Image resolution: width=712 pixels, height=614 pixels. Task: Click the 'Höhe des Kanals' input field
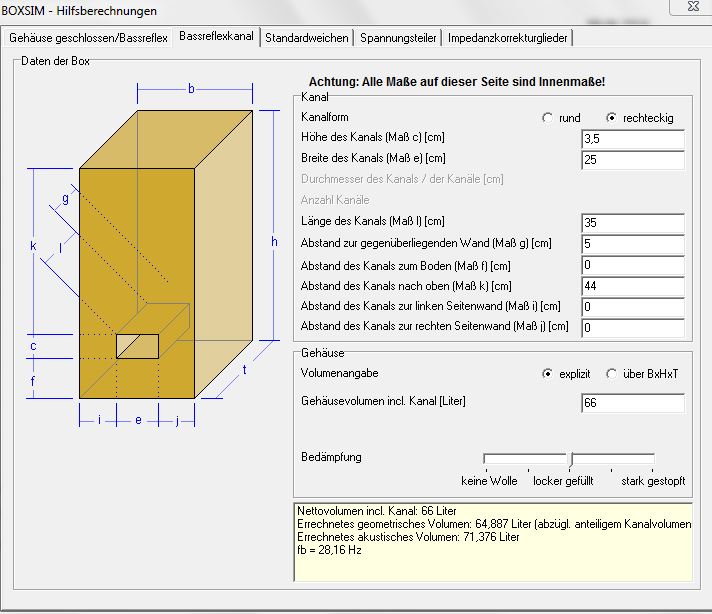point(632,139)
